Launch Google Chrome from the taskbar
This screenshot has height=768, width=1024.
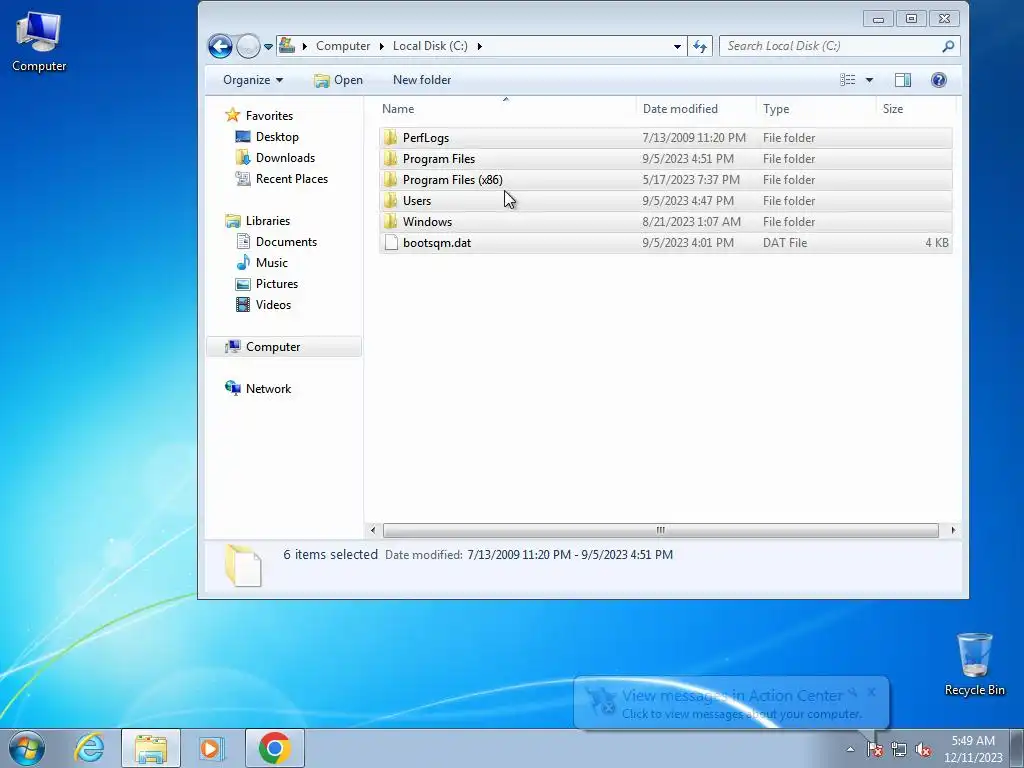click(x=275, y=748)
